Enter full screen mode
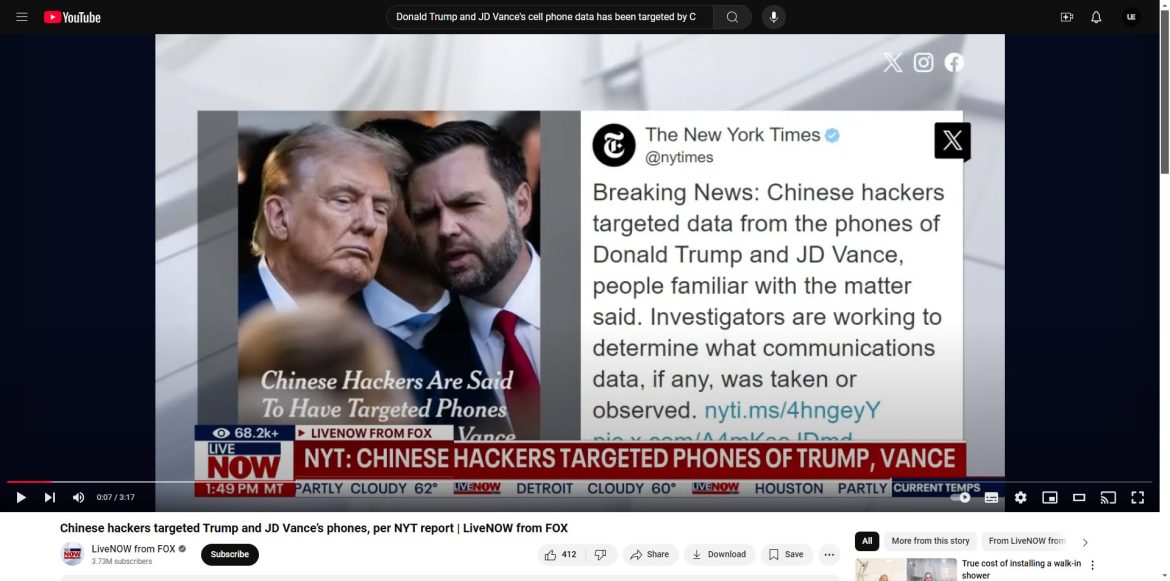Image resolution: width=1170 pixels, height=581 pixels. pyautogui.click(x=1137, y=497)
